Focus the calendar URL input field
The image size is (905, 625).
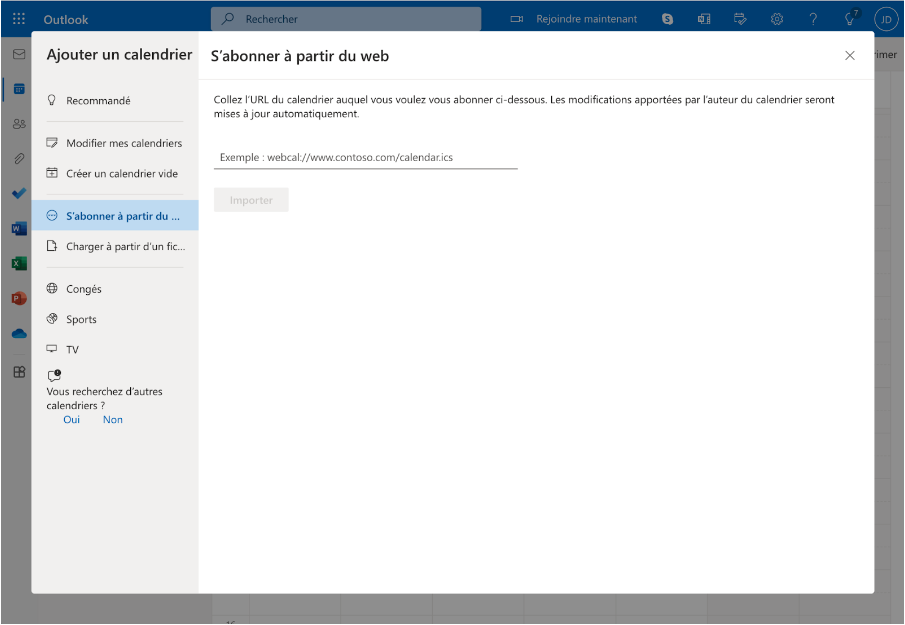[365, 157]
